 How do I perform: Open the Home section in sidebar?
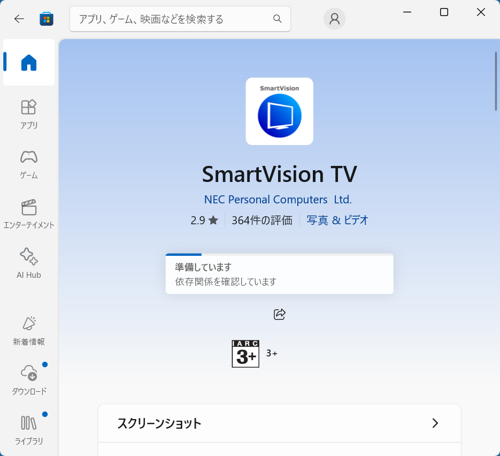(x=29, y=62)
